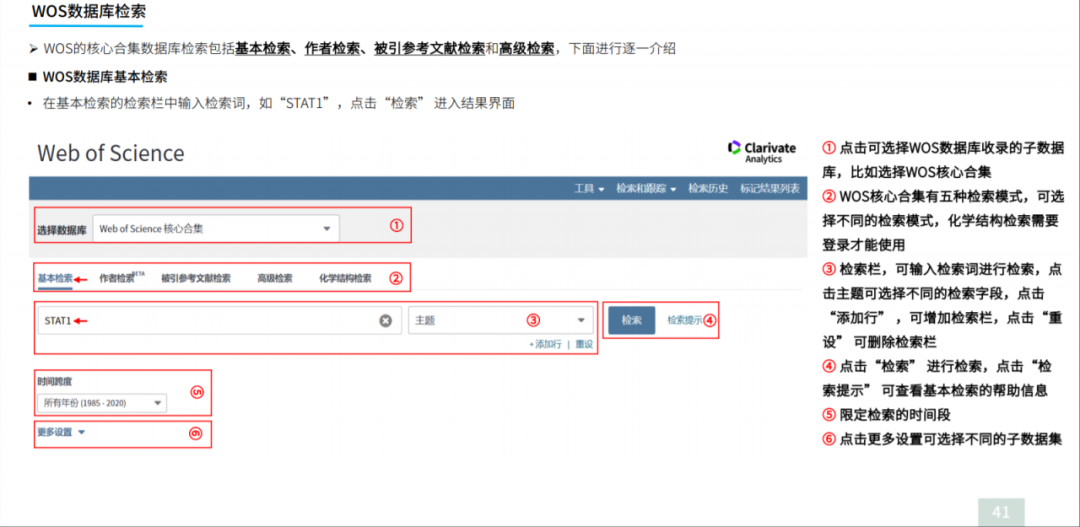Open the 检索提示 link
This screenshot has width=1080, height=527.
[685, 320]
